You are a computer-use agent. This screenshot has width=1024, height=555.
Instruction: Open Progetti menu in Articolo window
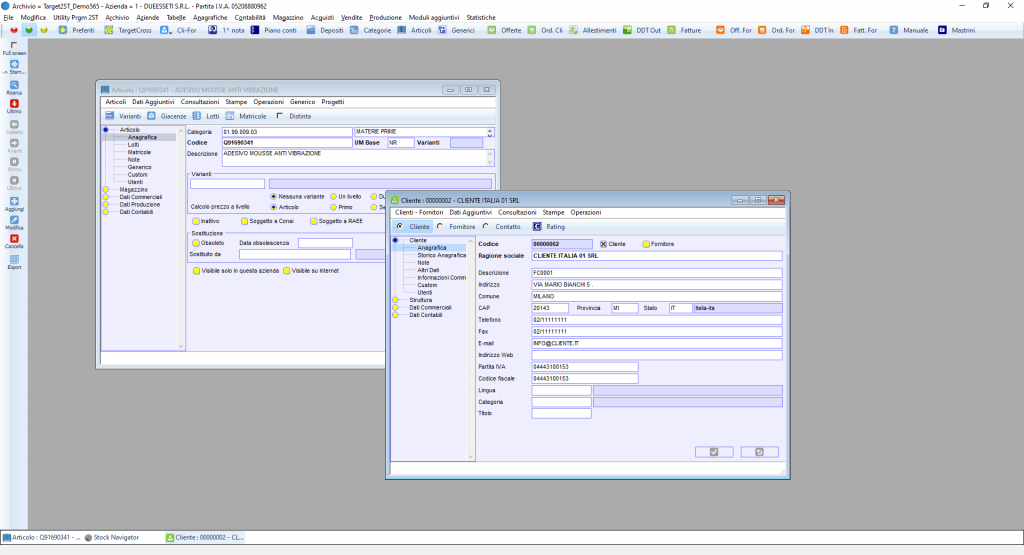coord(332,102)
